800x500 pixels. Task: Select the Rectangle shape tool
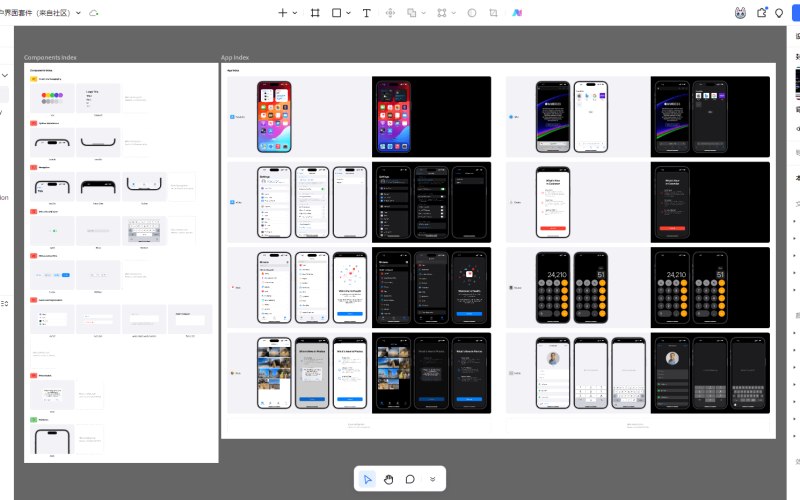[336, 13]
